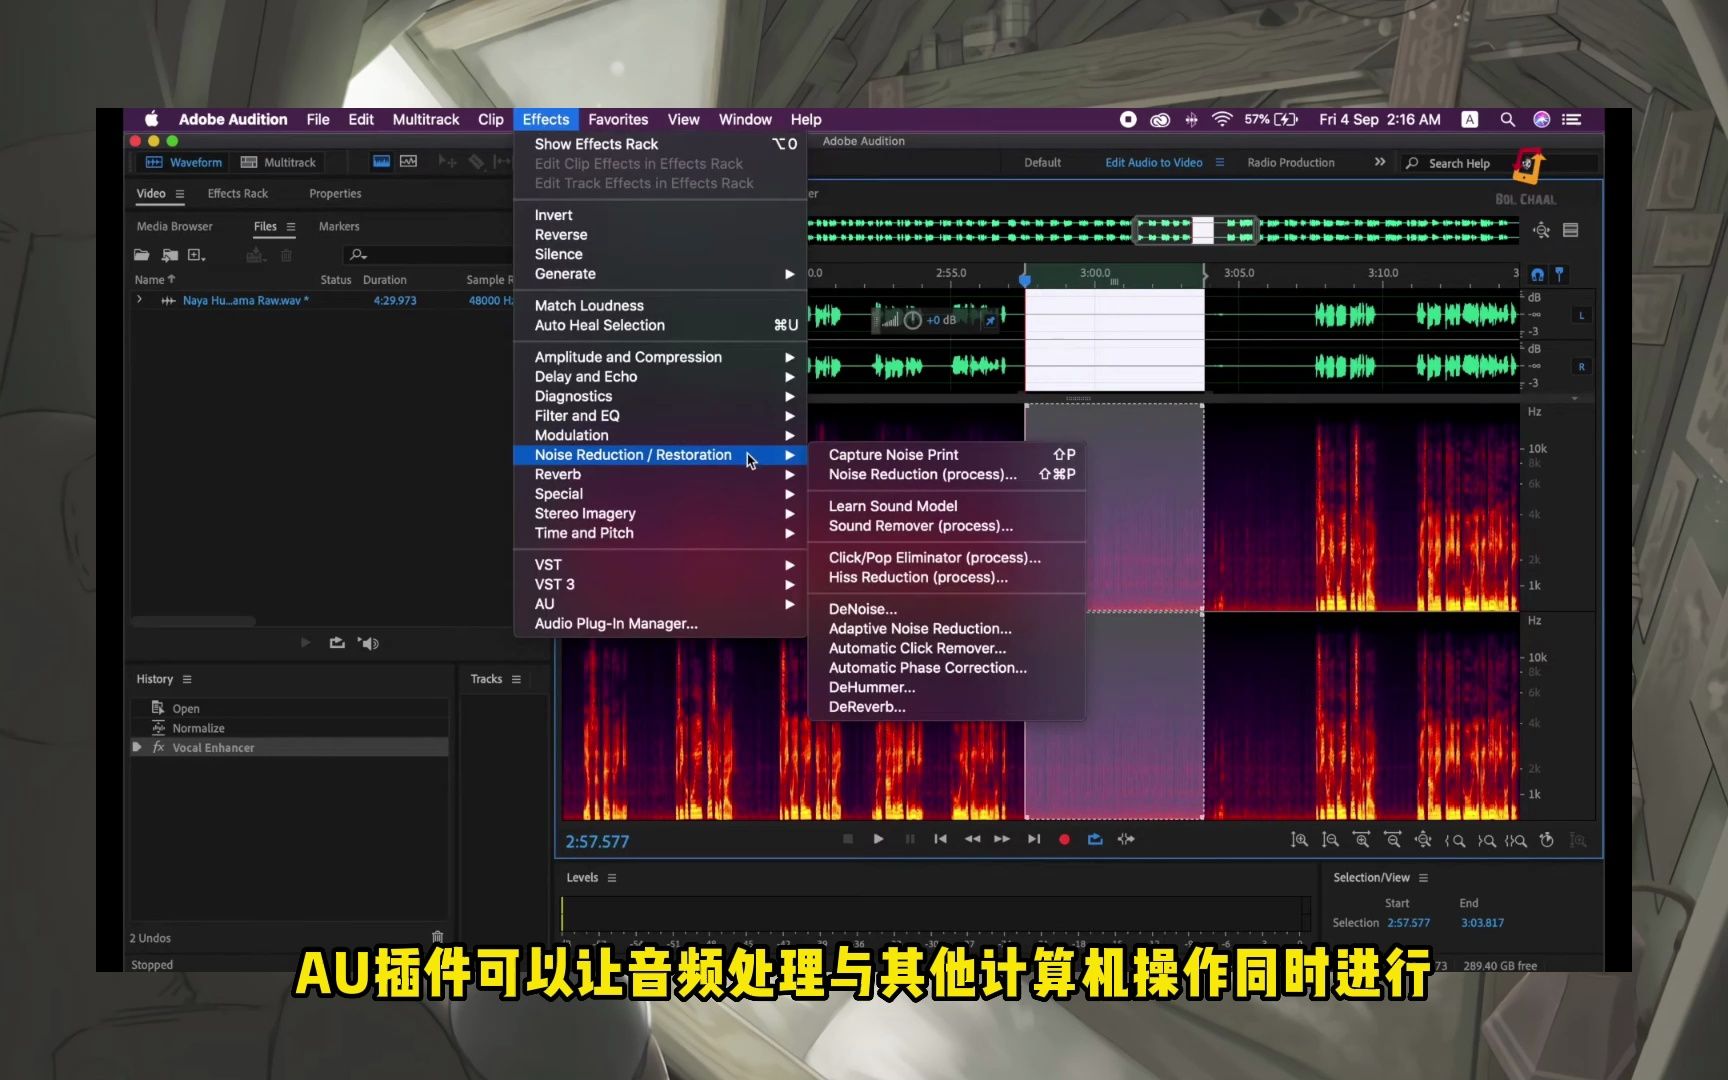Select the Default workspace
The height and width of the screenshot is (1080, 1728).
(1042, 163)
